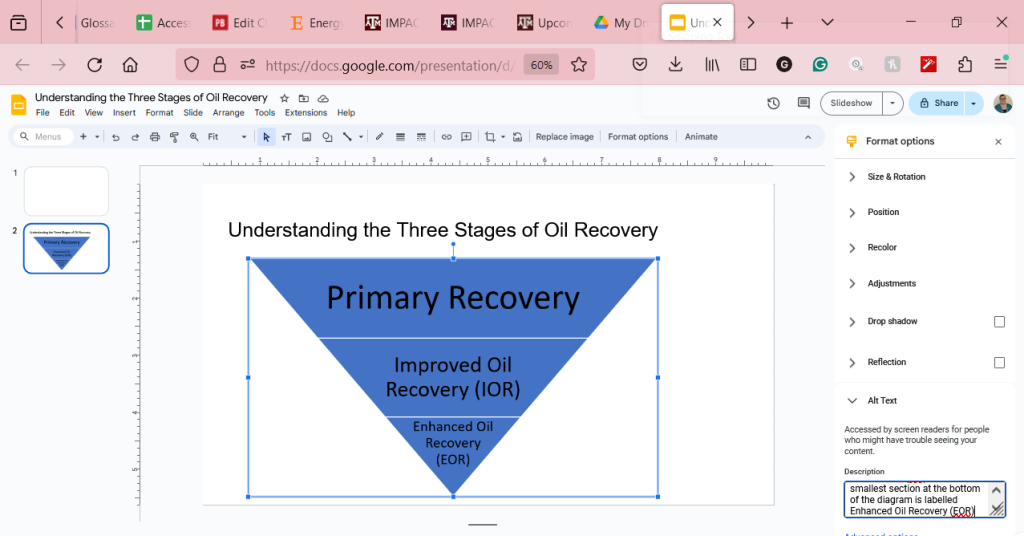The height and width of the screenshot is (536, 1024).
Task: Open the Edit menu
Action: point(67,113)
